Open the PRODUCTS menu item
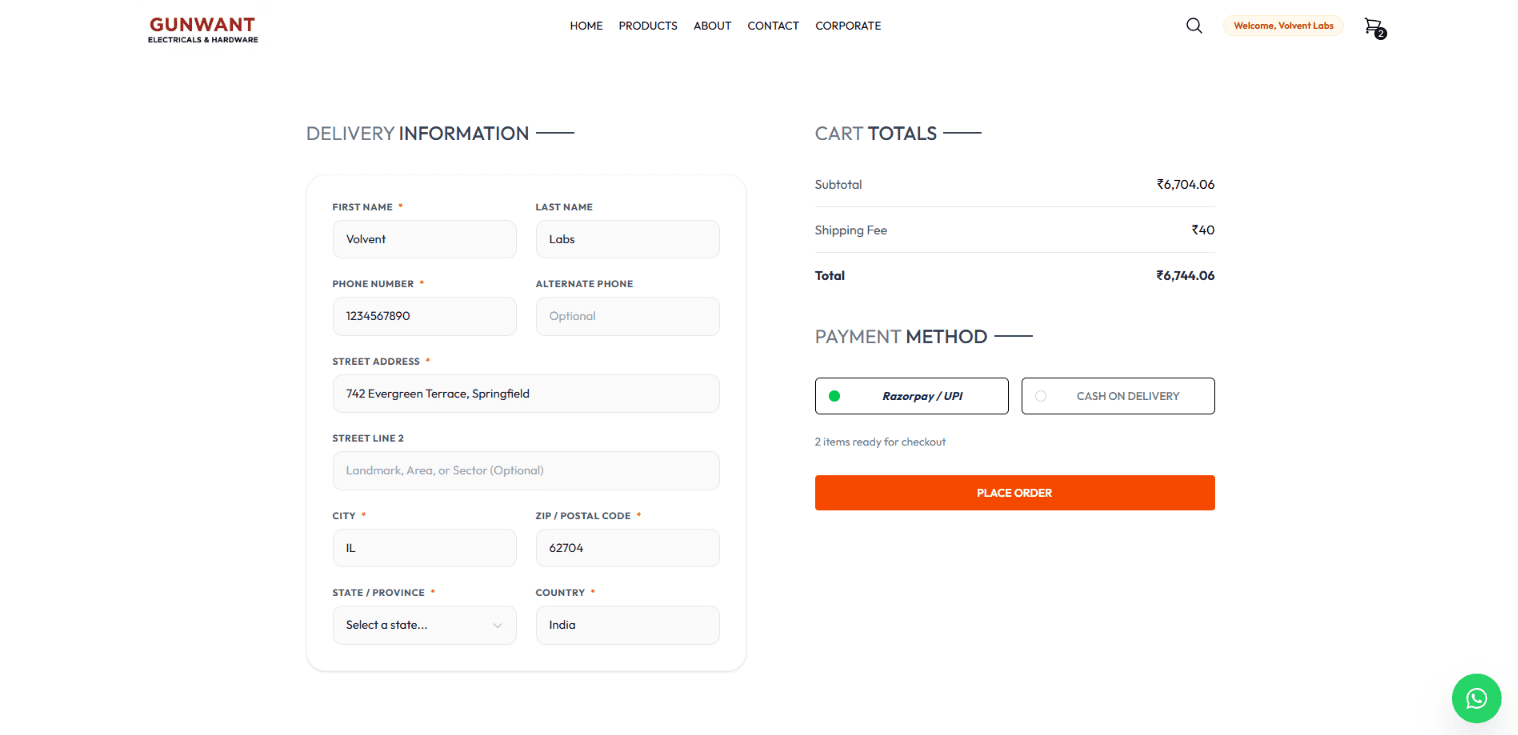This screenshot has width=1518, height=735. point(648,26)
